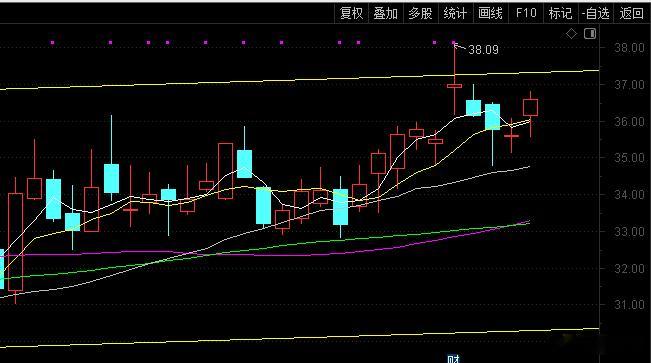The height and width of the screenshot is (363, 651).
Task: Click the 财 marker at chart bottom
Action: point(453,359)
